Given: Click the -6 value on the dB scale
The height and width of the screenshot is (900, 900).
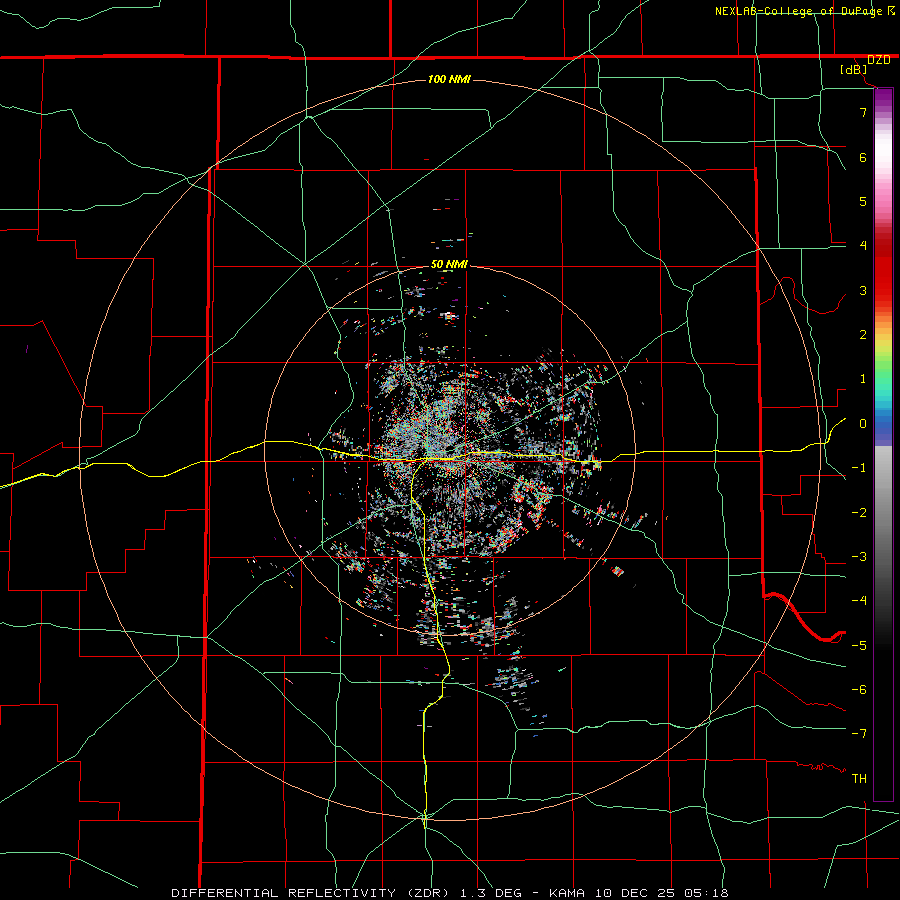Looking at the screenshot, I should click(x=859, y=690).
